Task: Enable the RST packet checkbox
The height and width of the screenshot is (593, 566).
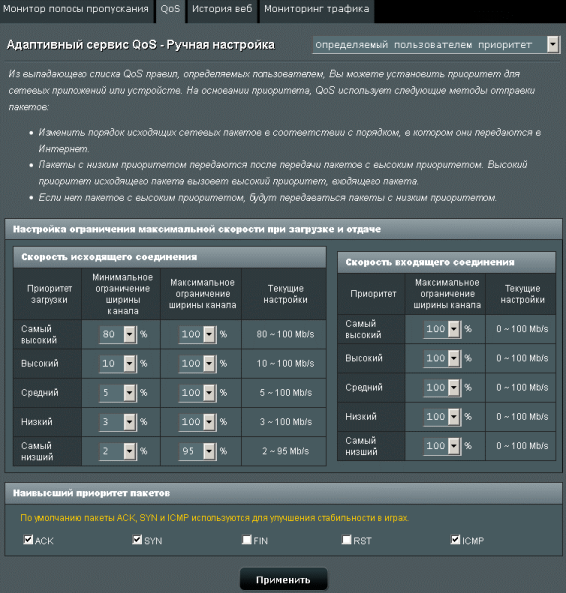Action: pyautogui.click(x=346, y=539)
